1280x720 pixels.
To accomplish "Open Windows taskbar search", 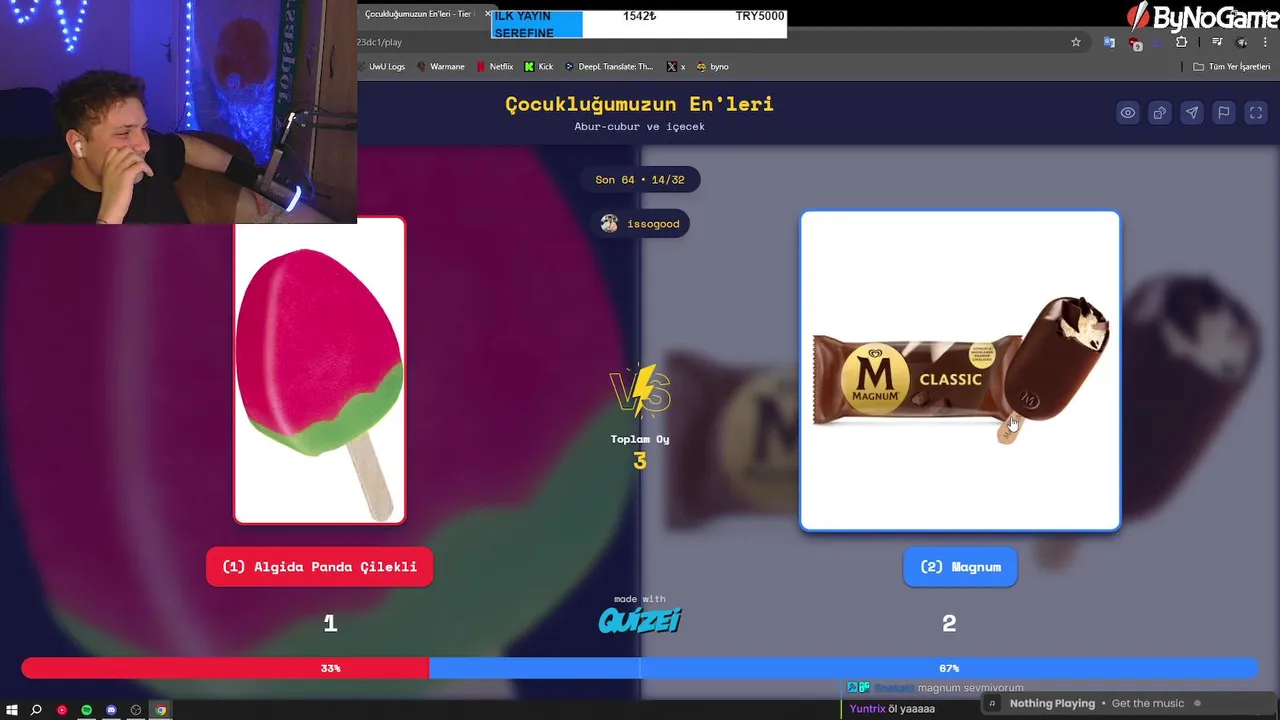I will pos(36,710).
